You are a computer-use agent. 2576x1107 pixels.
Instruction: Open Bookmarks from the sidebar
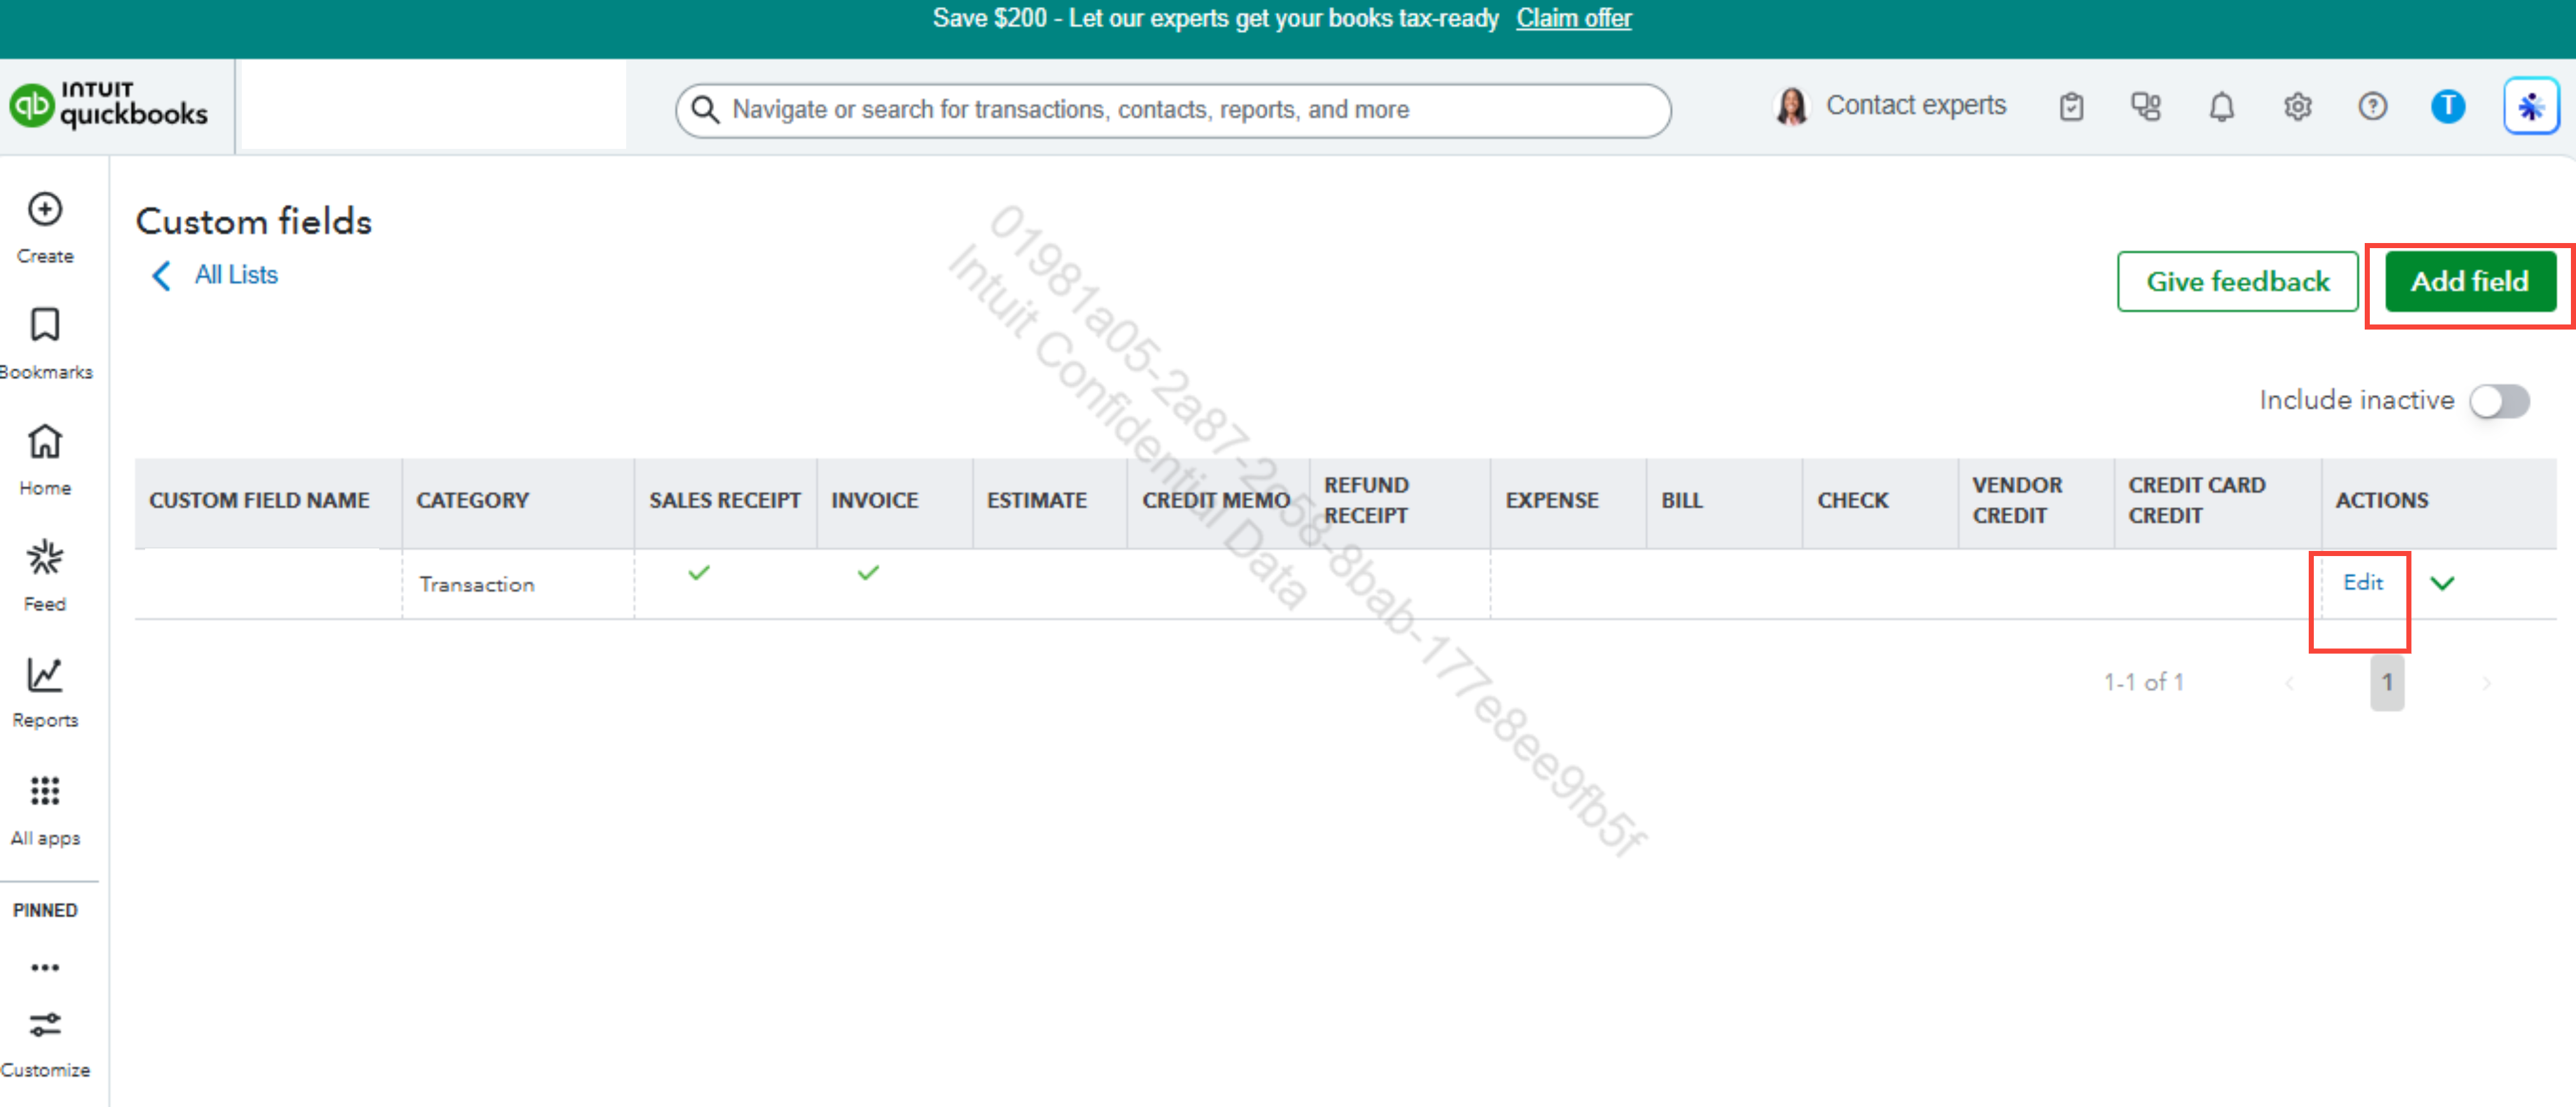(45, 326)
